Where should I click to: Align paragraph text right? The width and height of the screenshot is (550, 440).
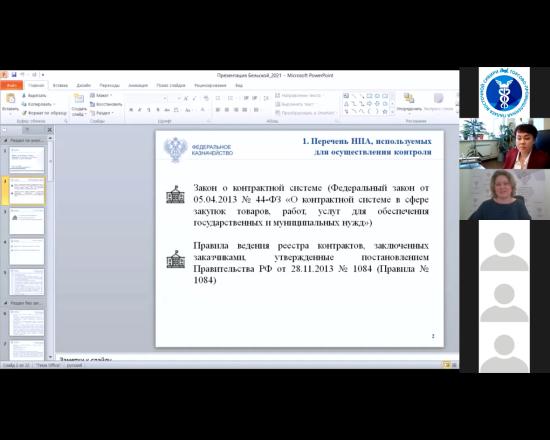click(x=236, y=110)
